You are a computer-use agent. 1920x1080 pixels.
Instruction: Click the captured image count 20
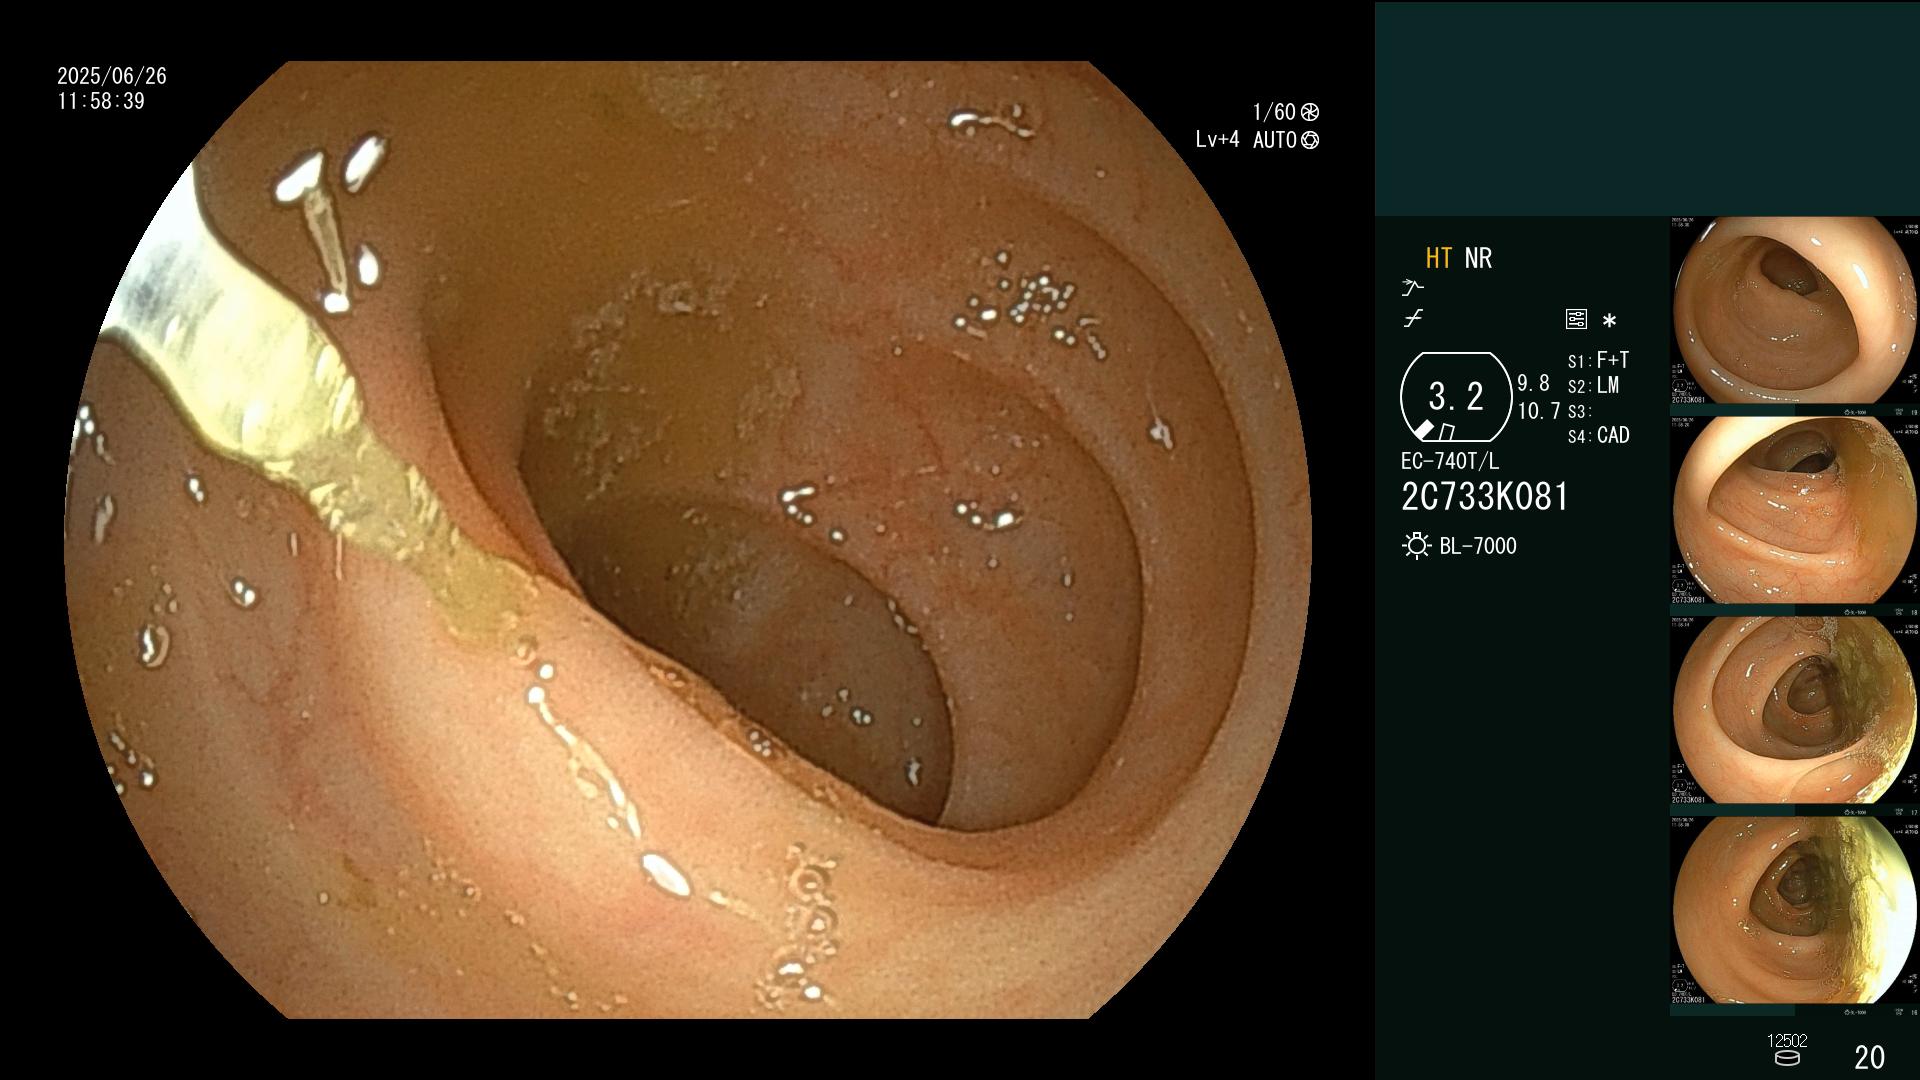point(1869,1057)
